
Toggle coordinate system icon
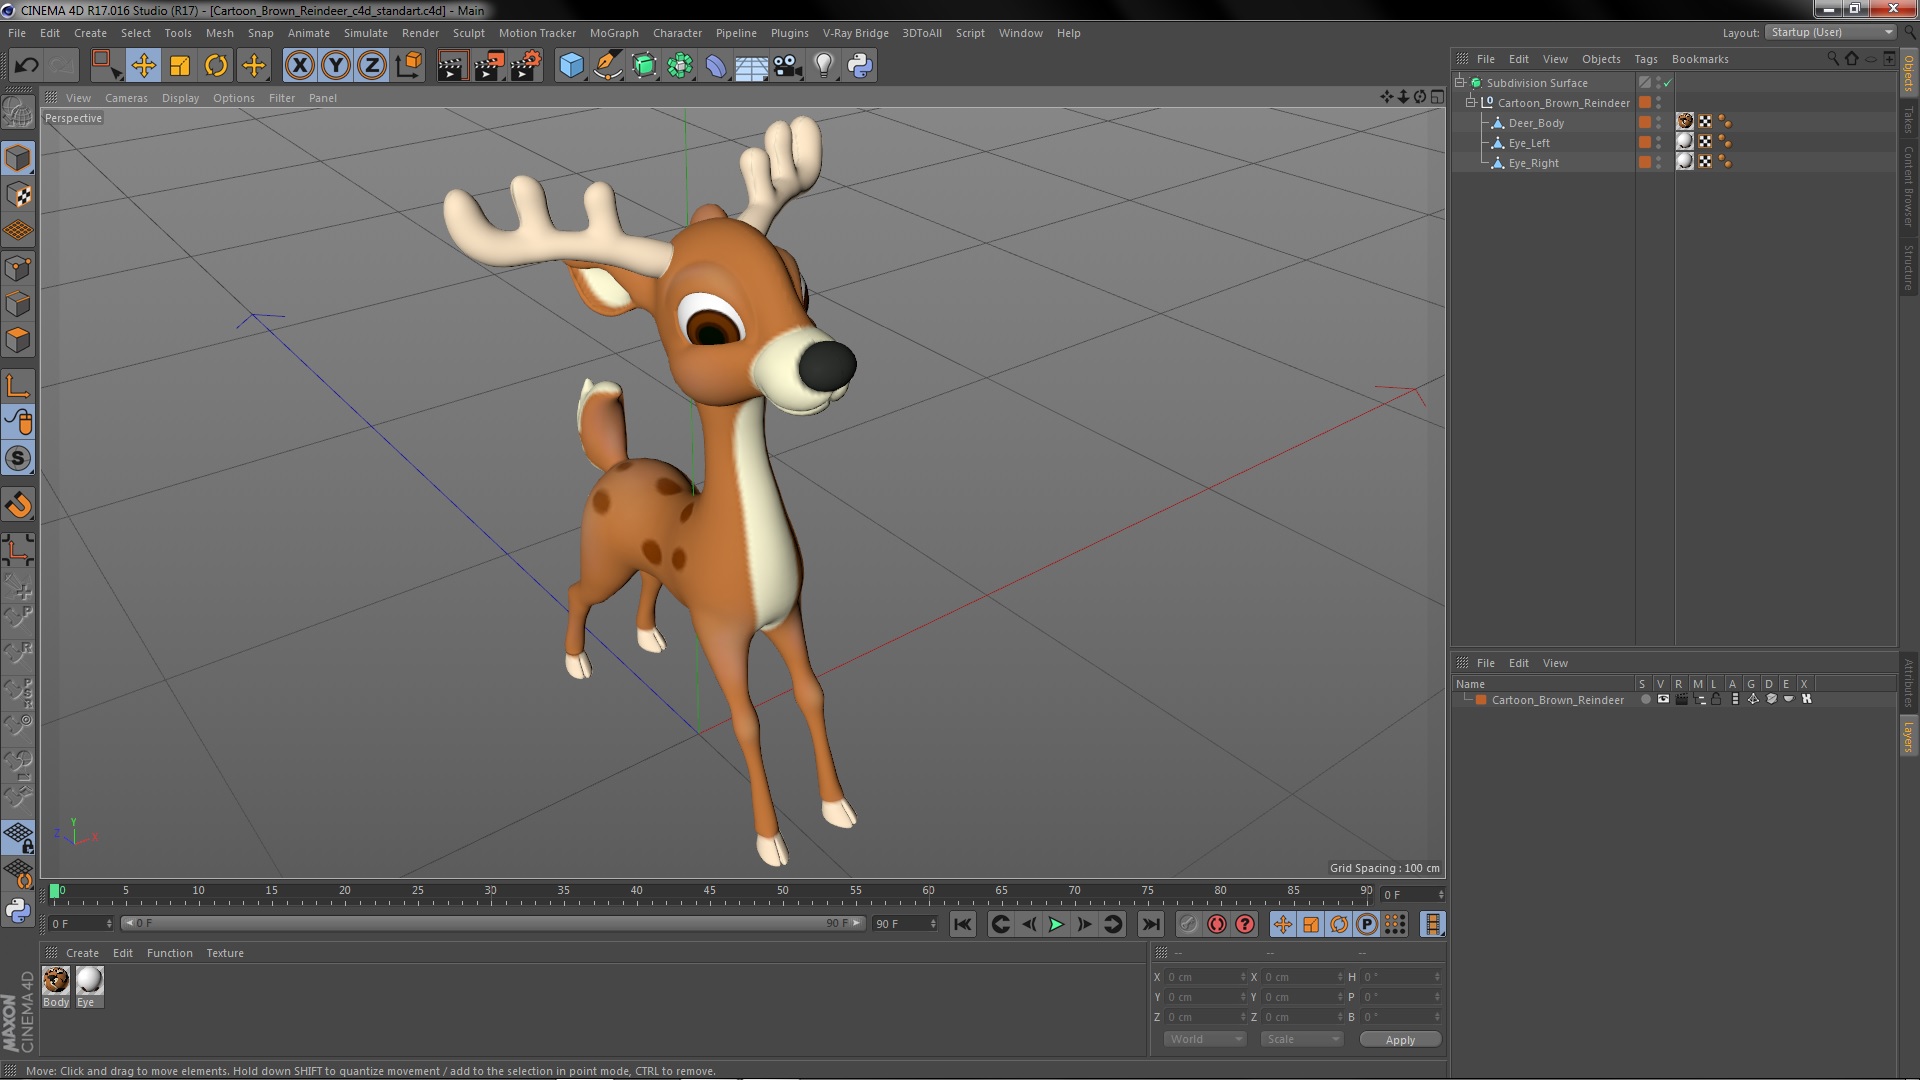click(x=409, y=66)
